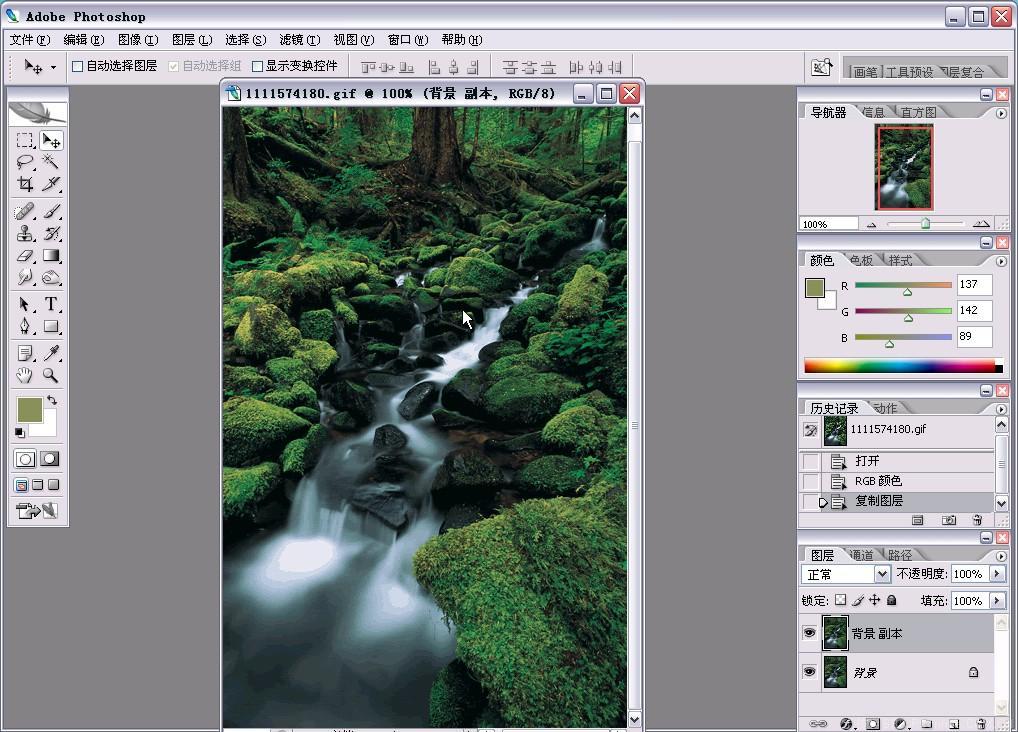Open the 画笔 tab in palette well
The width and height of the screenshot is (1018, 732).
click(x=865, y=72)
